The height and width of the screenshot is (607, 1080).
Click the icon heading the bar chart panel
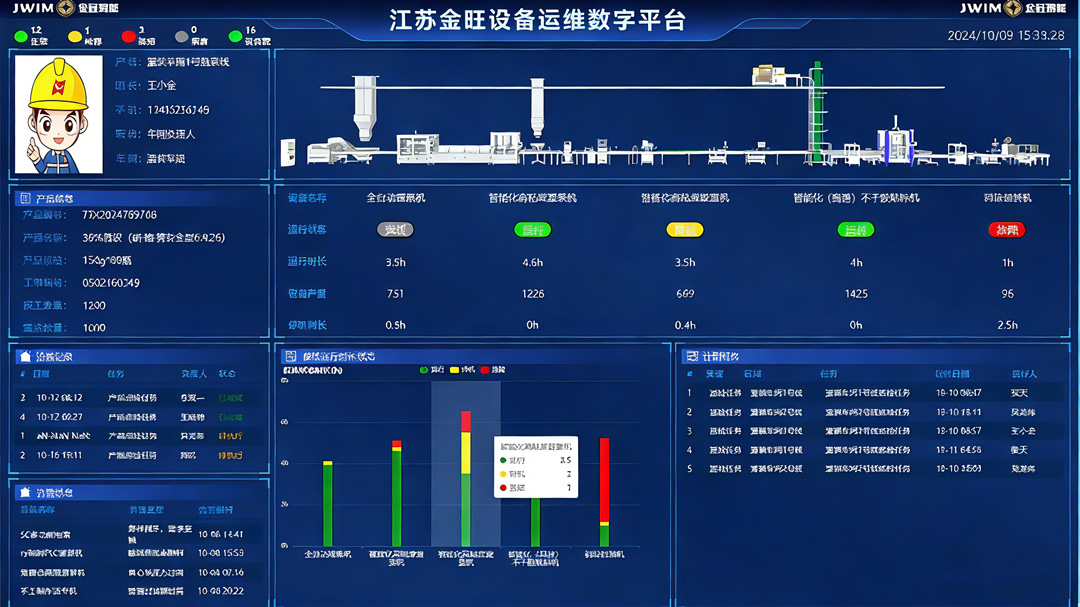coord(291,356)
